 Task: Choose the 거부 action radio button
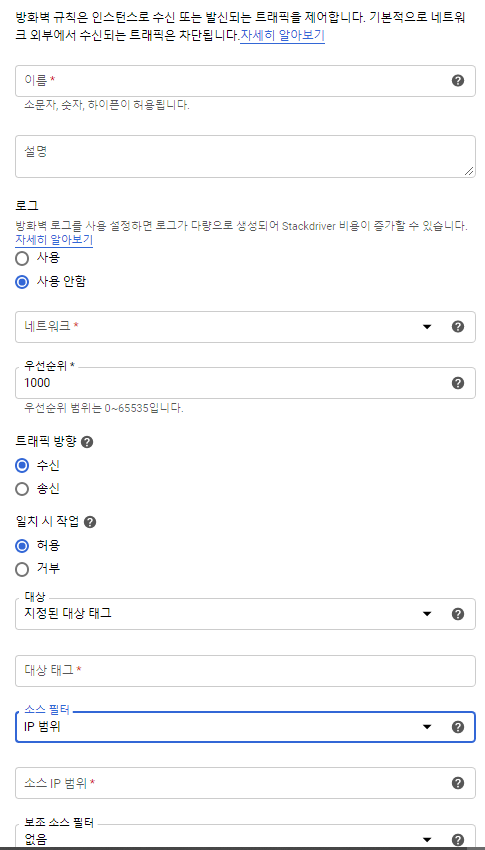click(22, 569)
